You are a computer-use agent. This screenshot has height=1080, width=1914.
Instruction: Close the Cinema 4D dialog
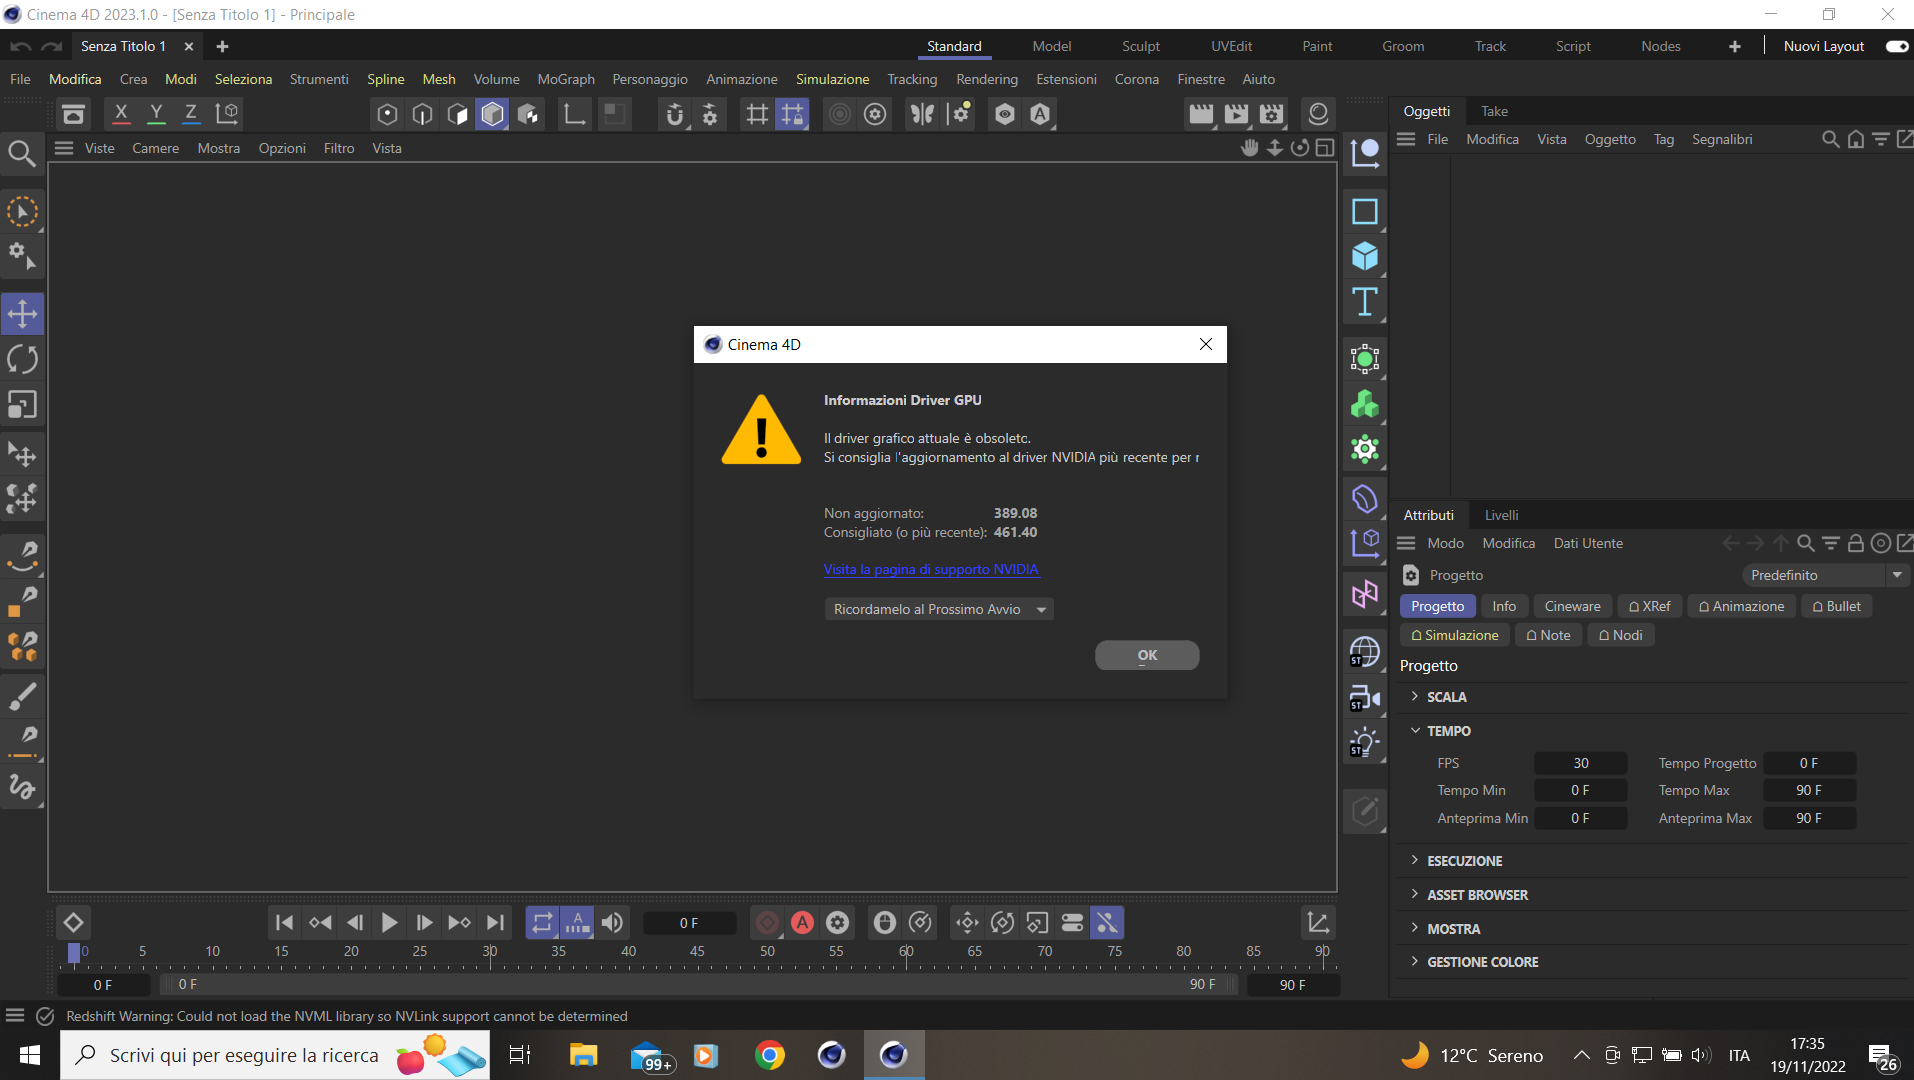(1206, 344)
